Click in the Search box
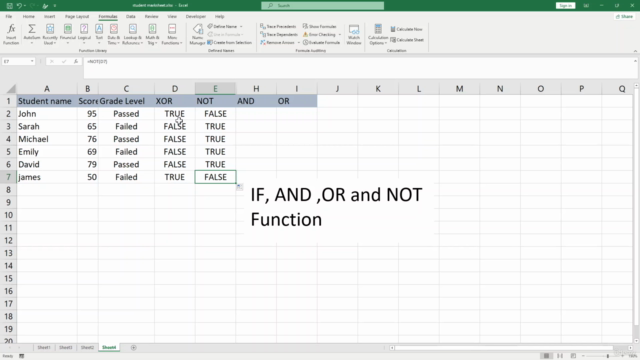 322,6
